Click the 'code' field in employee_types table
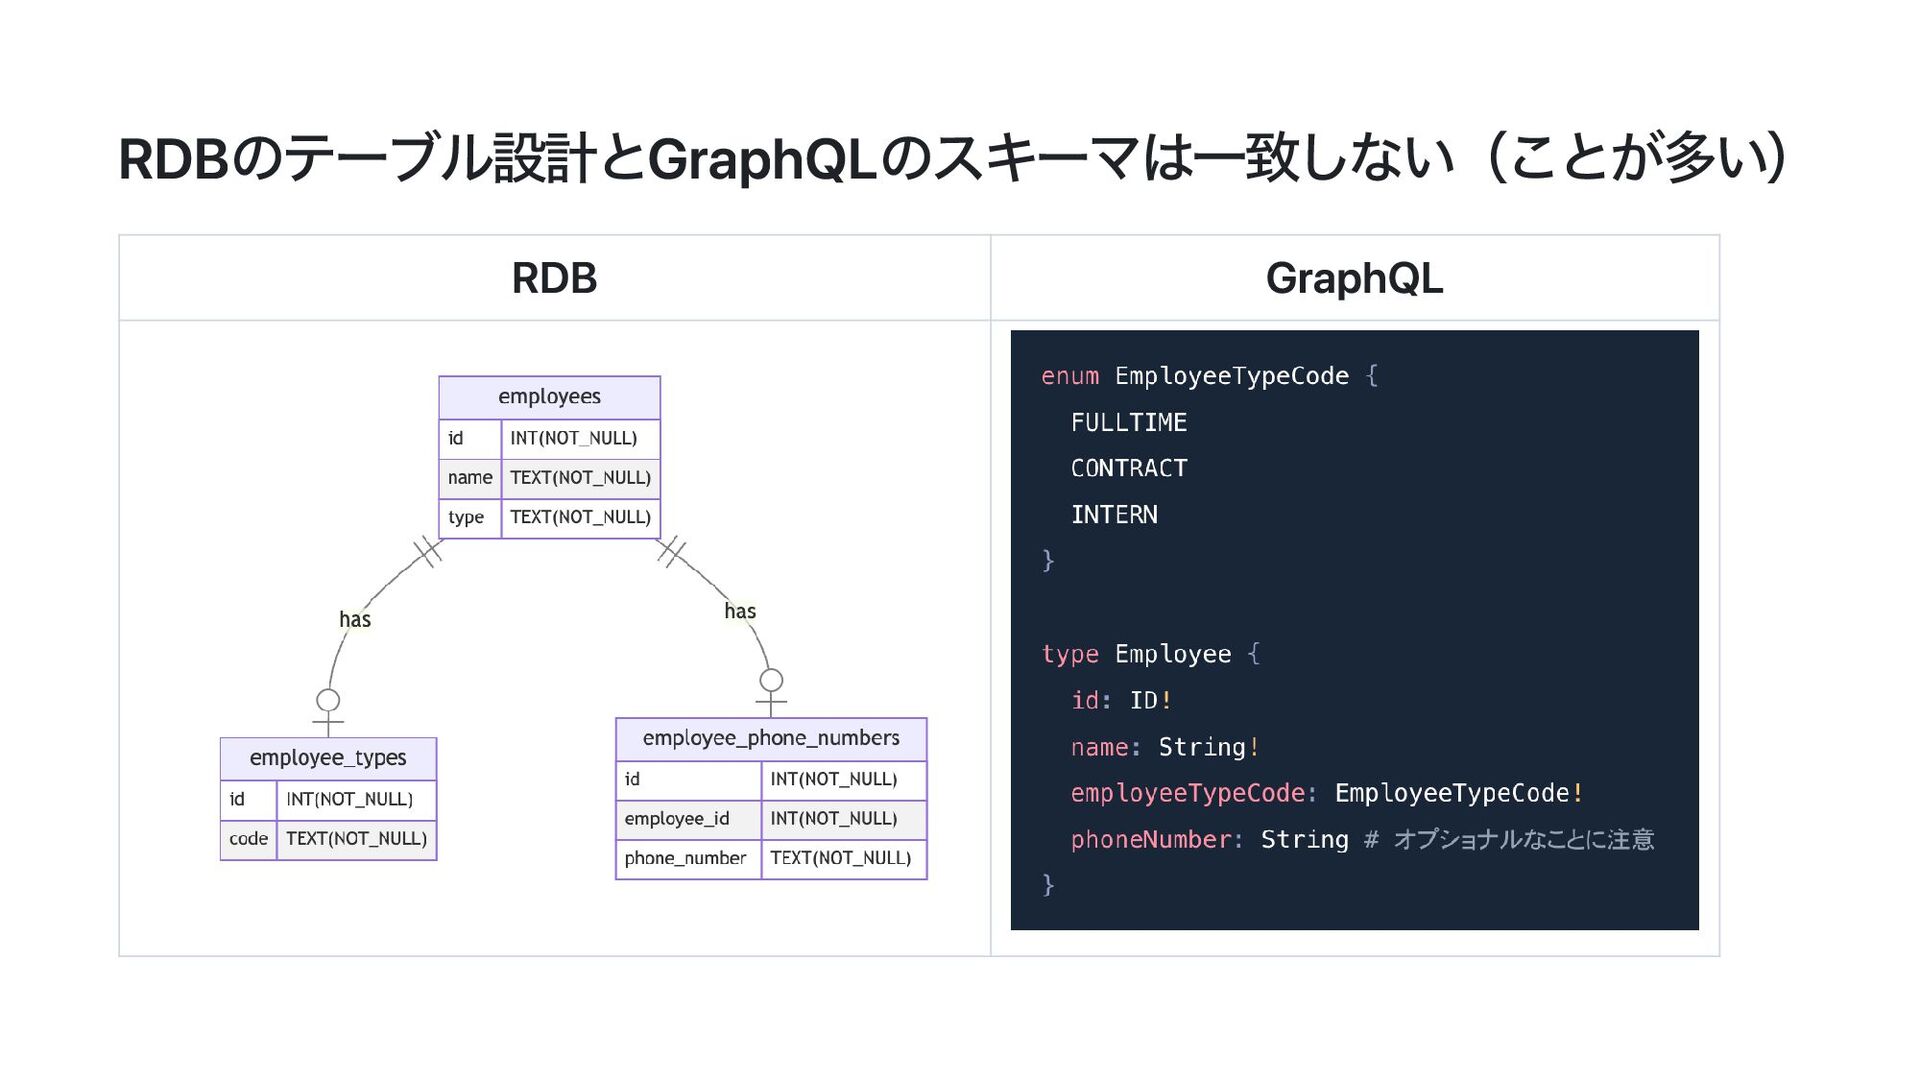The width and height of the screenshot is (1920, 1080). 248,839
